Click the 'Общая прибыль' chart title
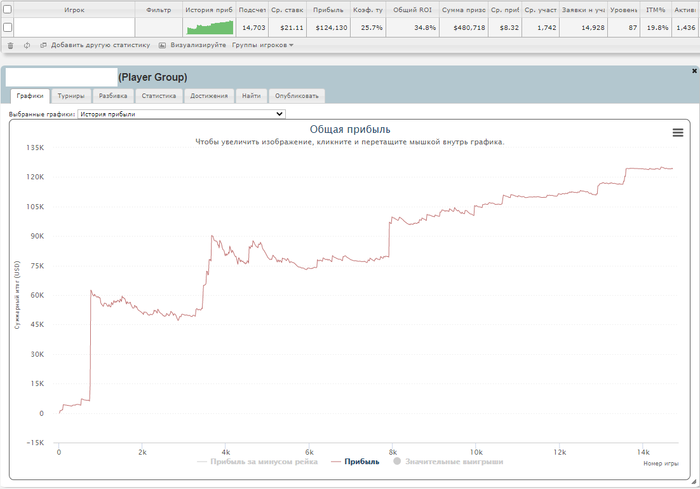 (350, 130)
